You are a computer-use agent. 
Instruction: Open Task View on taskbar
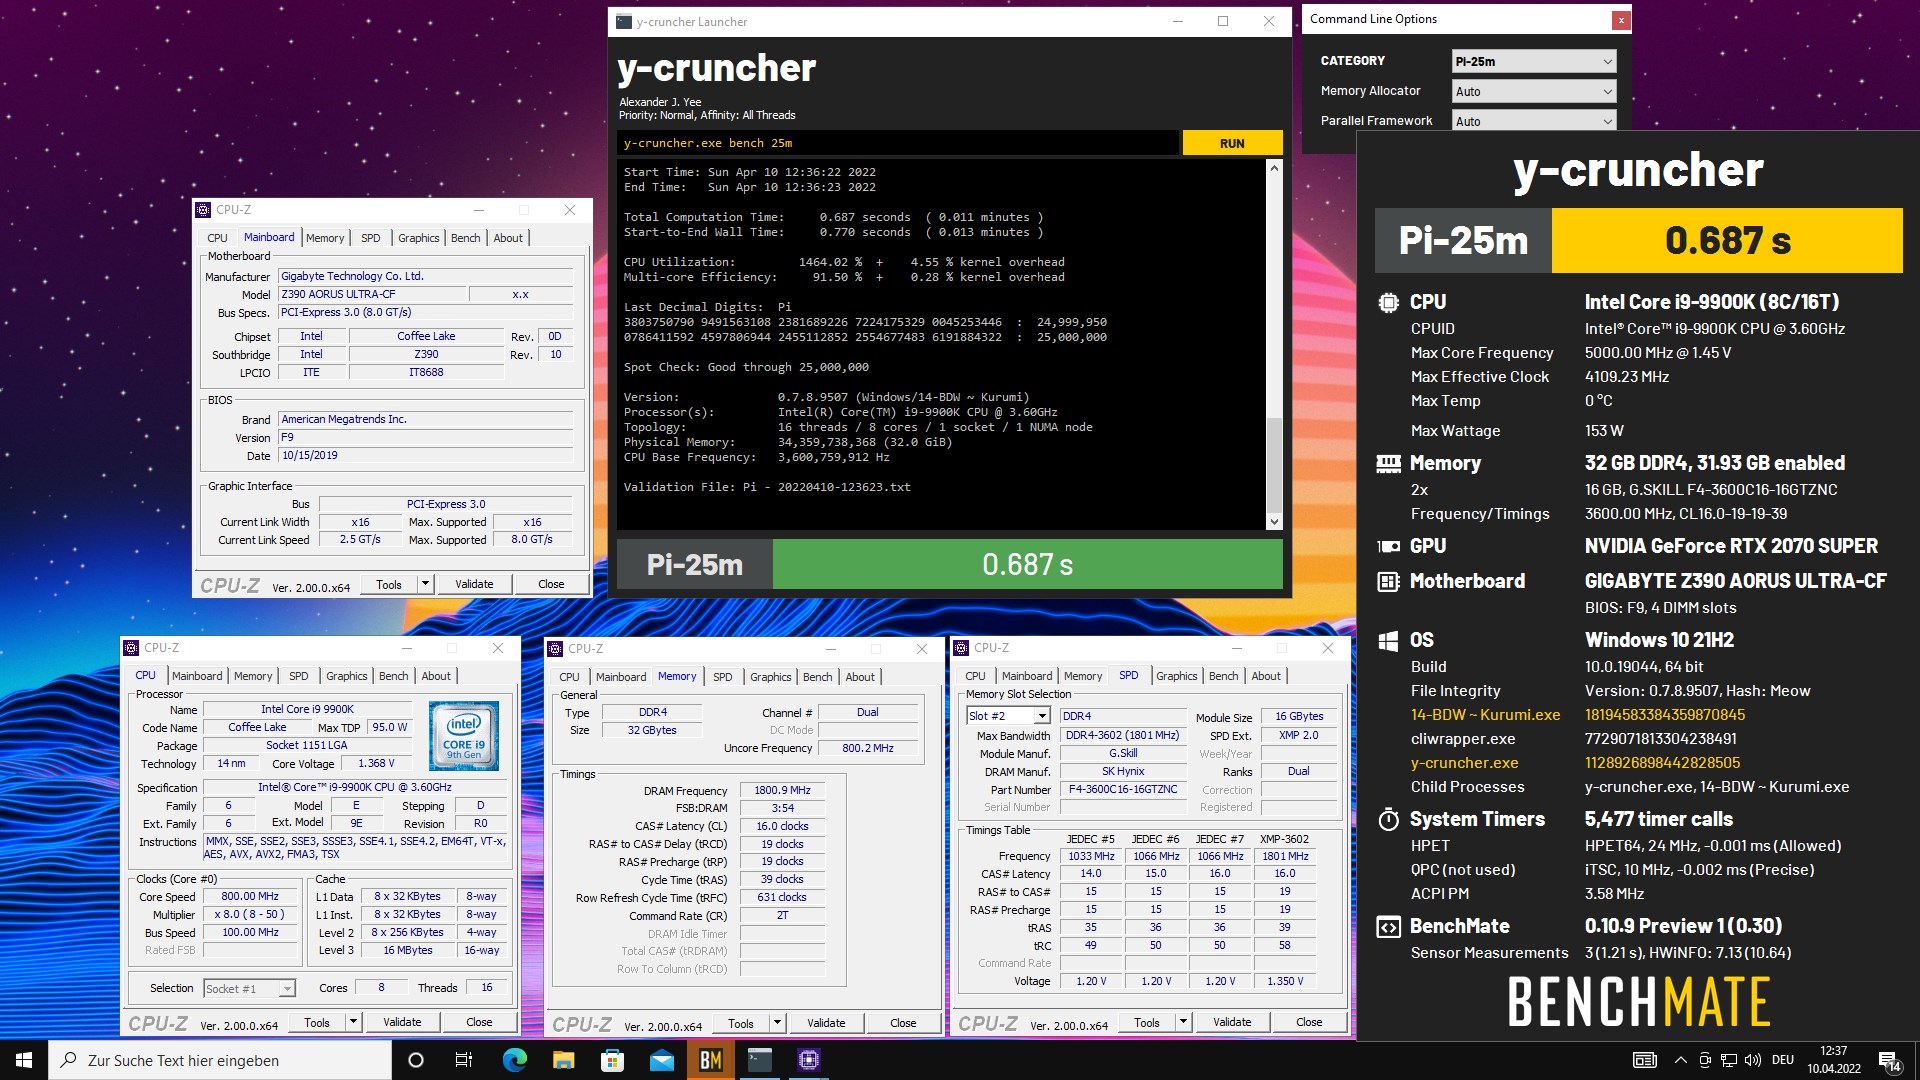click(x=464, y=1060)
